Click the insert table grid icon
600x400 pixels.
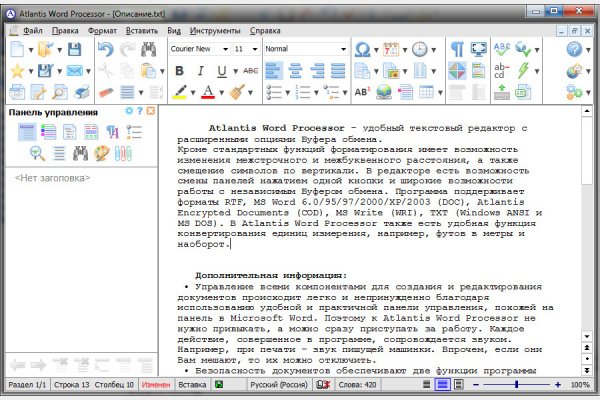(x=426, y=92)
